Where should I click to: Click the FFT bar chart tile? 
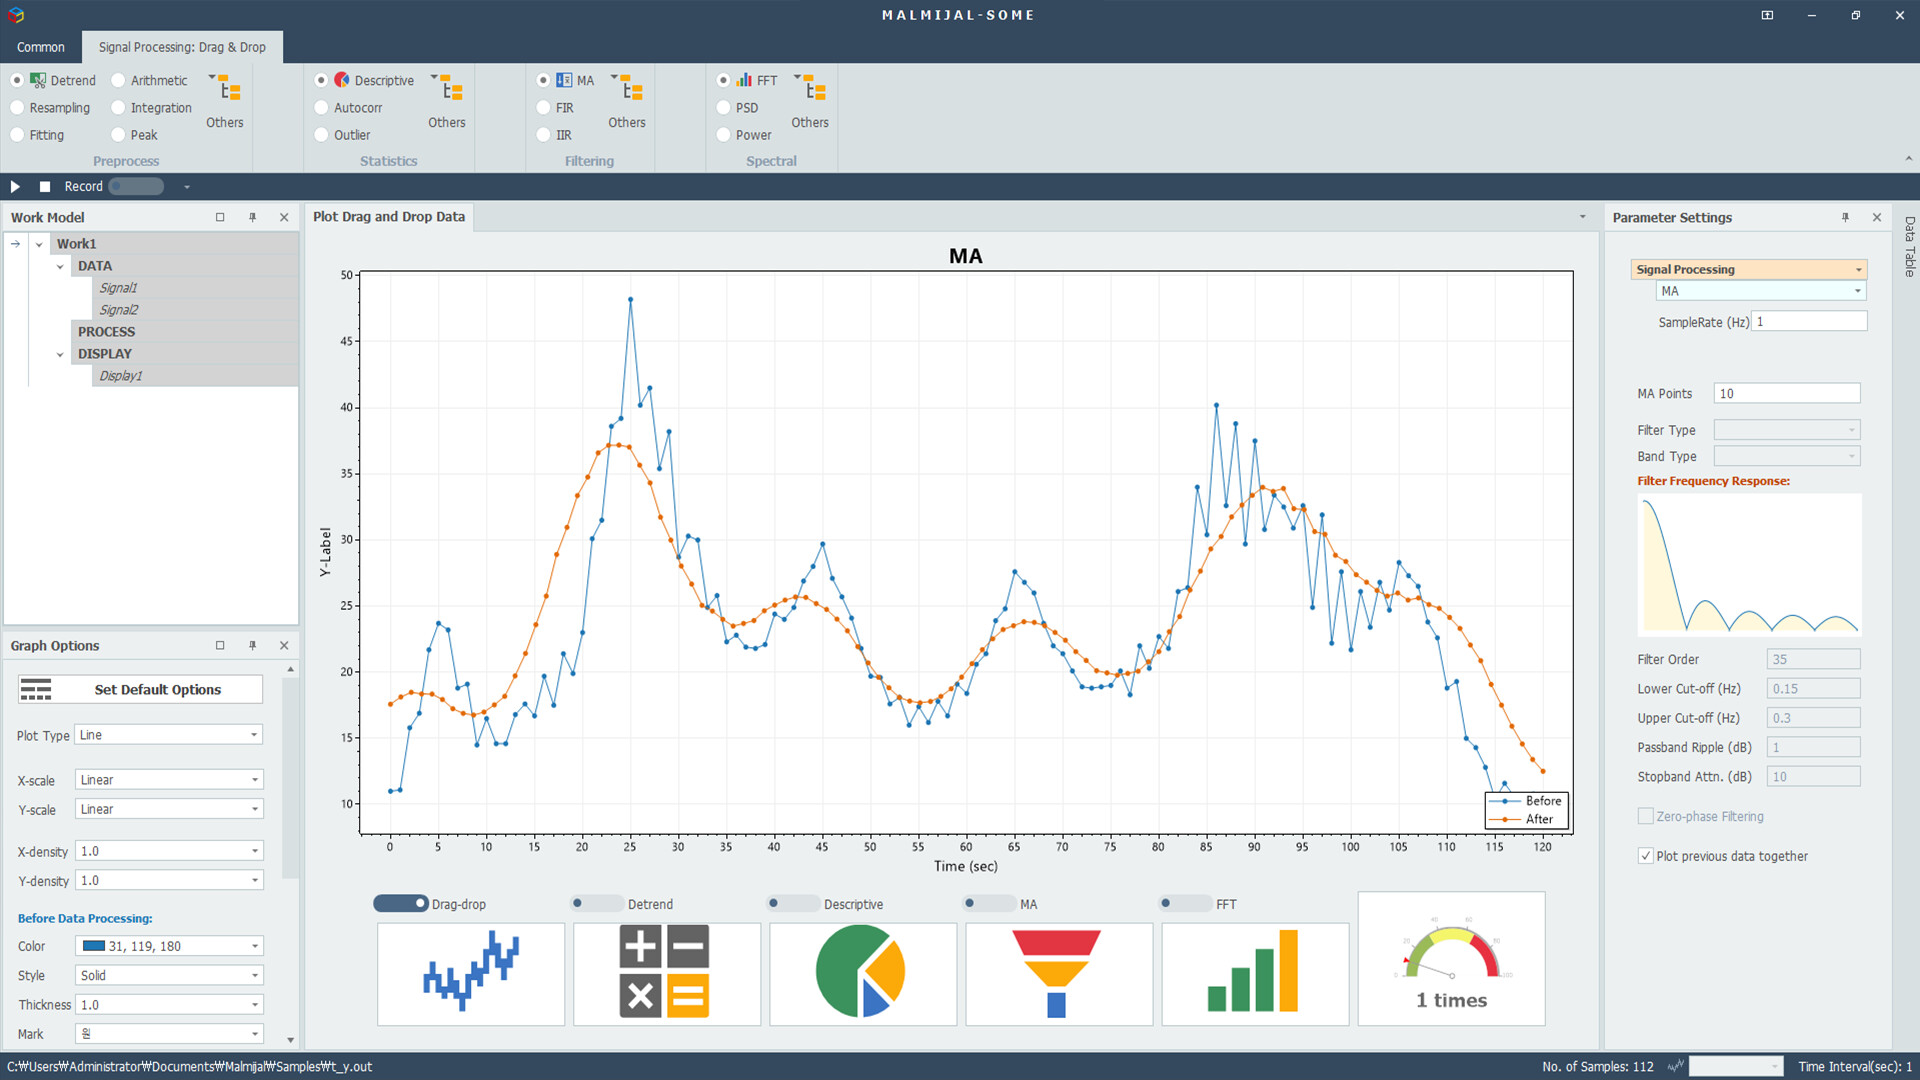pos(1254,973)
